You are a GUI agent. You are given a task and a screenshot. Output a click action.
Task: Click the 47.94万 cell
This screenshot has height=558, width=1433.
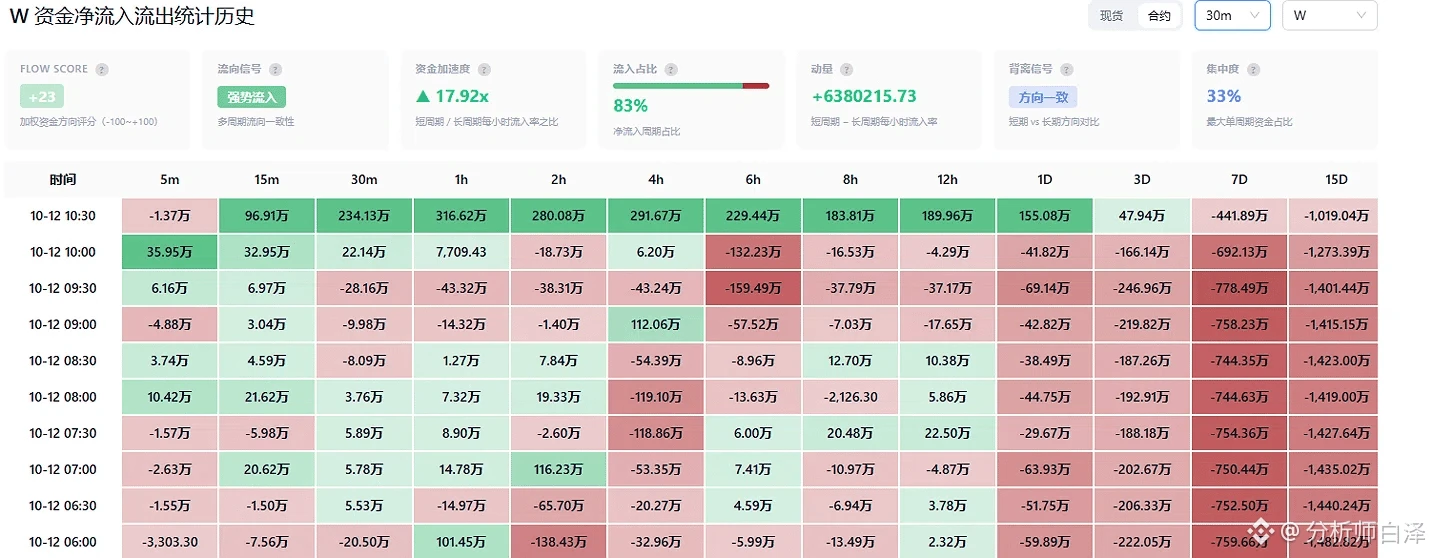point(1142,216)
